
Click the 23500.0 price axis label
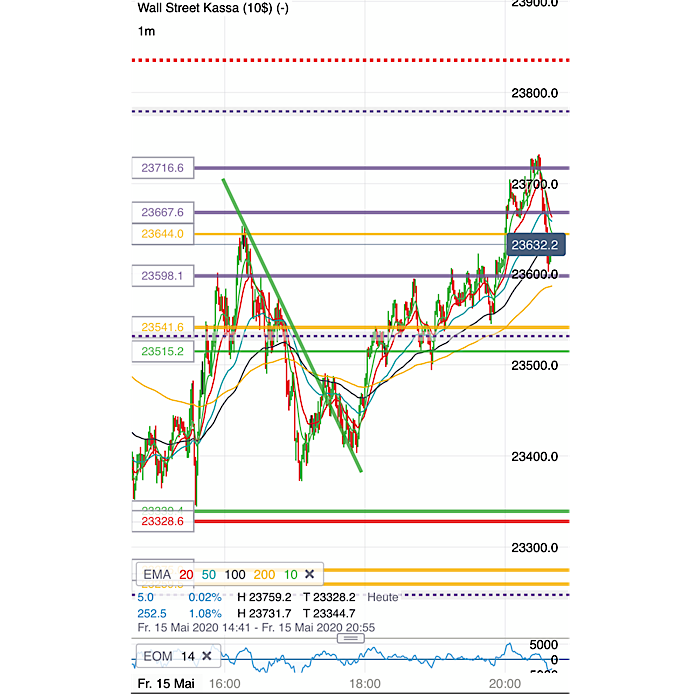pyautogui.click(x=534, y=366)
